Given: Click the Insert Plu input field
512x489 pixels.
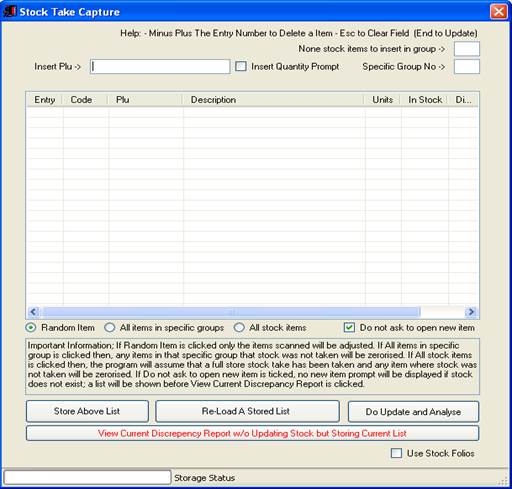Looking at the screenshot, I should 160,67.
